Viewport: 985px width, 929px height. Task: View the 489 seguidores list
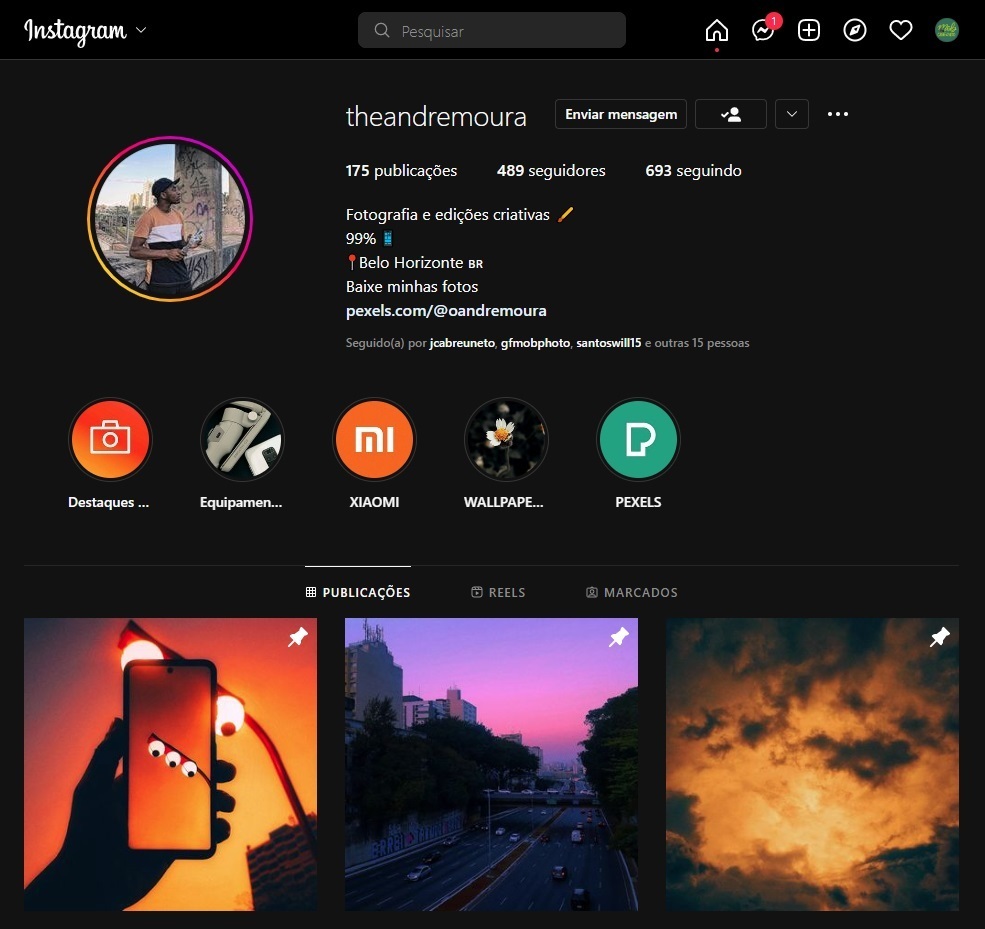551,171
